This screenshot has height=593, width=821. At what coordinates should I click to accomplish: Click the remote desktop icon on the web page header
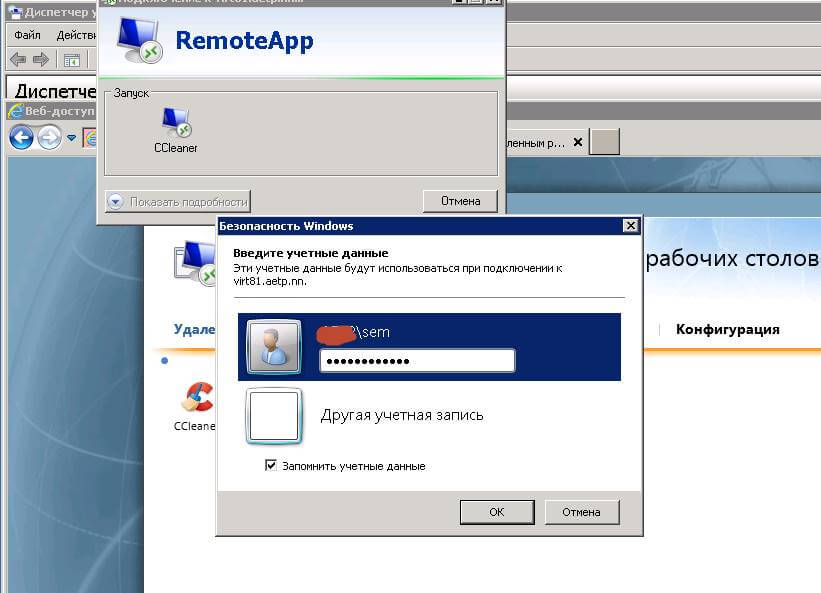pos(194,263)
